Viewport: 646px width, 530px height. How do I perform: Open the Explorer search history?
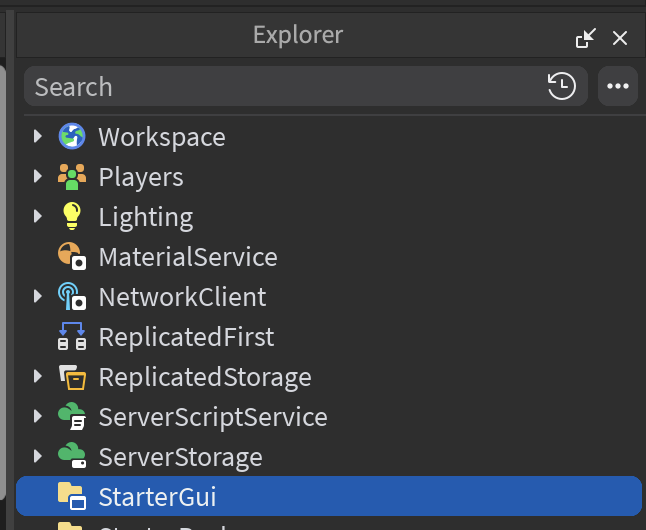coord(562,87)
